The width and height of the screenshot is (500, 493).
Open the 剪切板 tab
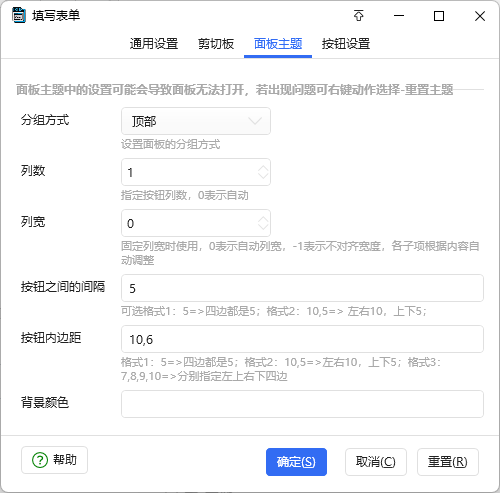[x=216, y=44]
